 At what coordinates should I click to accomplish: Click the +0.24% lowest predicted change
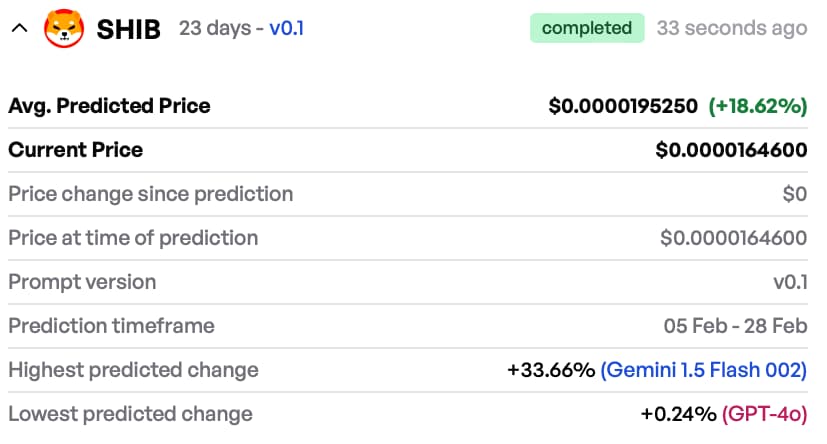(678, 414)
